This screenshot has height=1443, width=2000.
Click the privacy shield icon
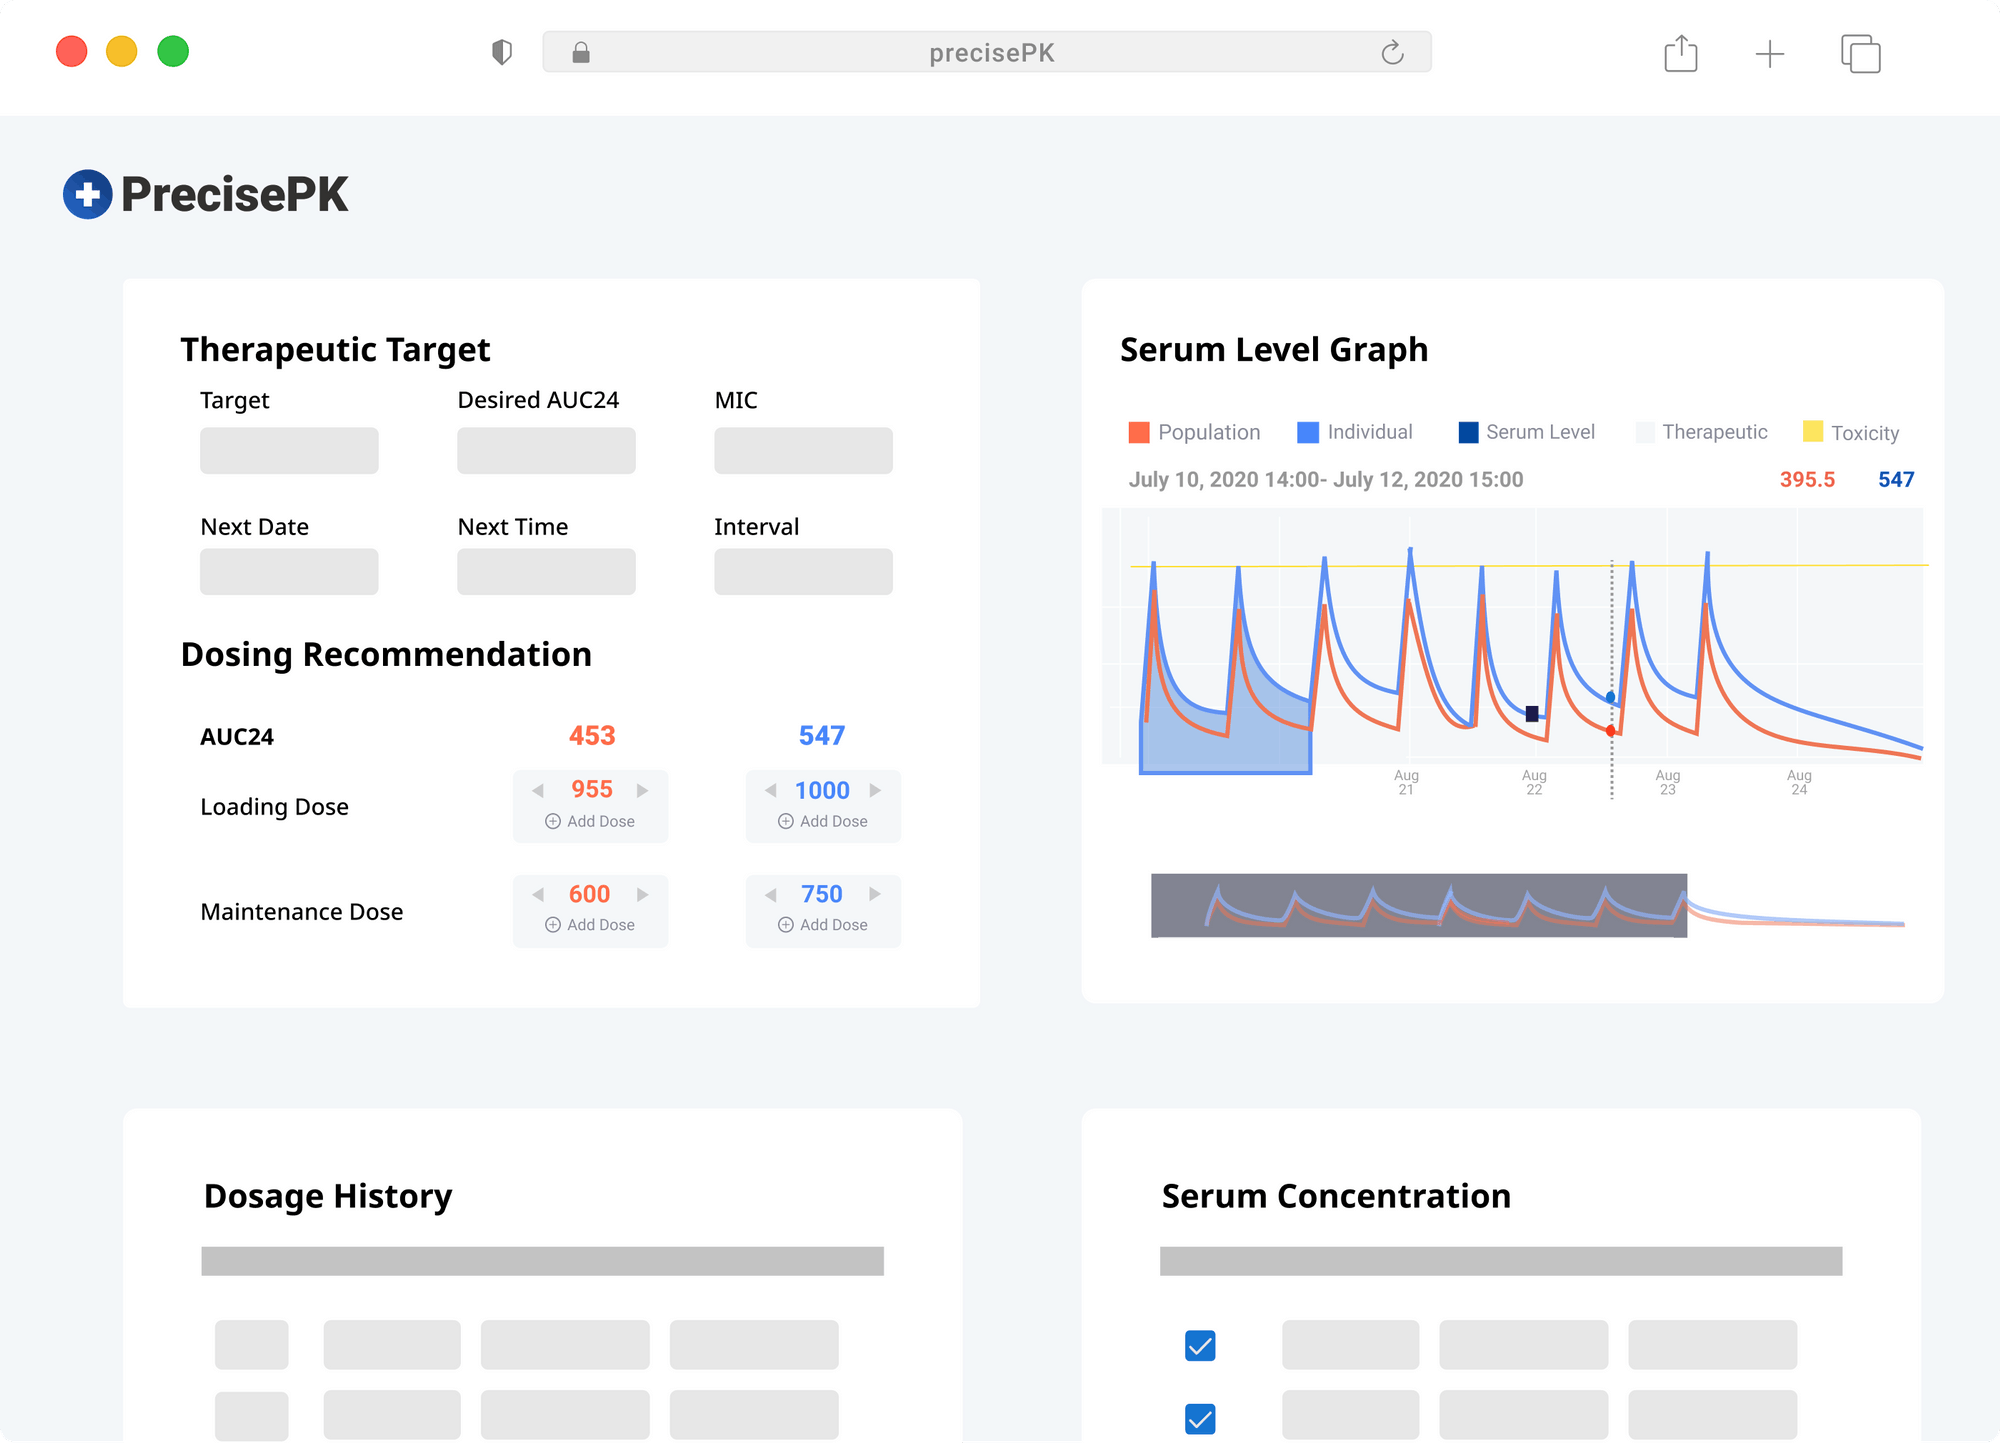(502, 52)
